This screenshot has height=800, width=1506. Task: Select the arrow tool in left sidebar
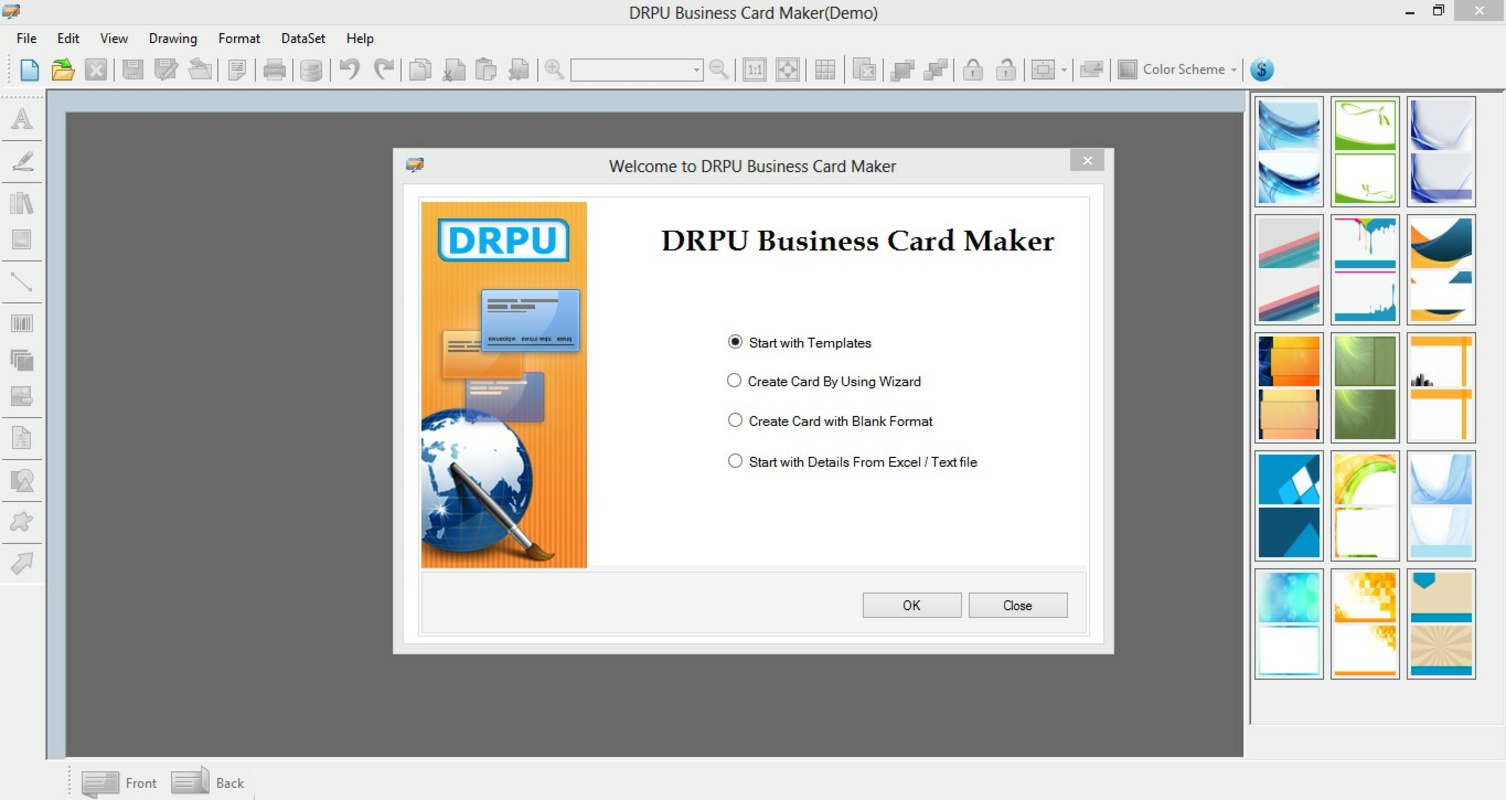pyautogui.click(x=22, y=564)
